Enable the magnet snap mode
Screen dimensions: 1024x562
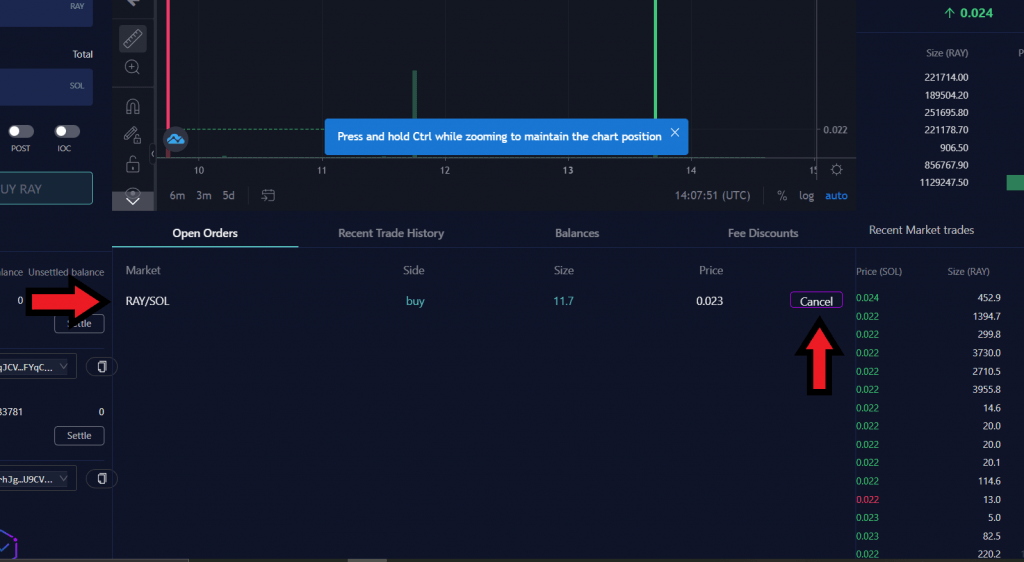(132, 106)
